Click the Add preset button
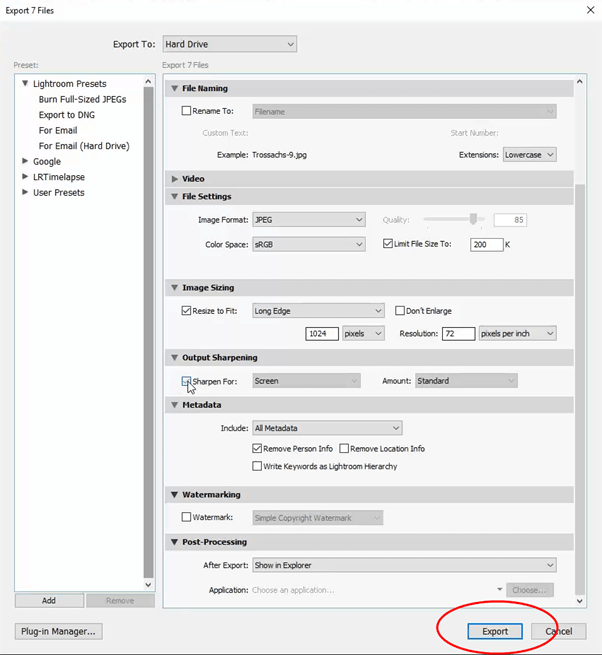Screen dimensions: 602x655 [x=49, y=600]
